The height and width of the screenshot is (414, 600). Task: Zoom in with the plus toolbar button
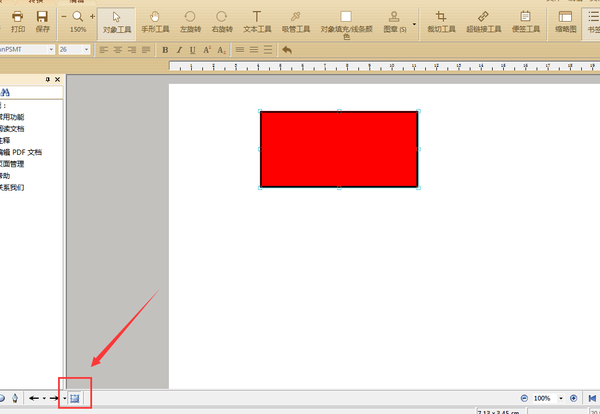tap(93, 16)
